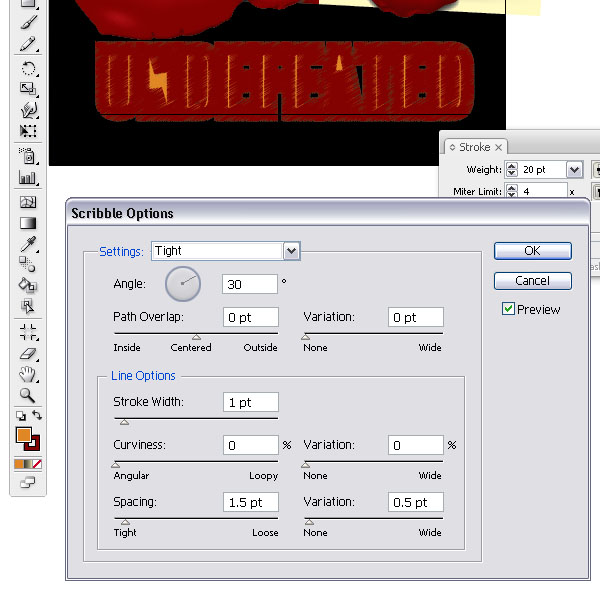Apply solid Color mode button
This screenshot has height=600, width=600.
pos(19,464)
